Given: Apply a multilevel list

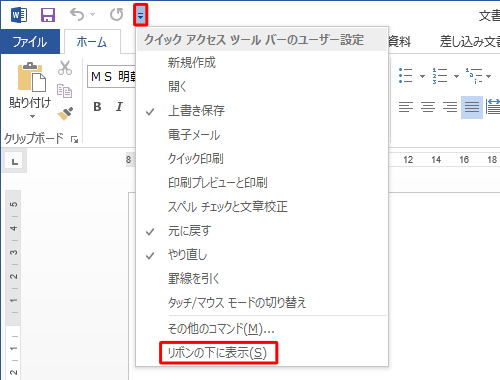Looking at the screenshot, I should 474,76.
